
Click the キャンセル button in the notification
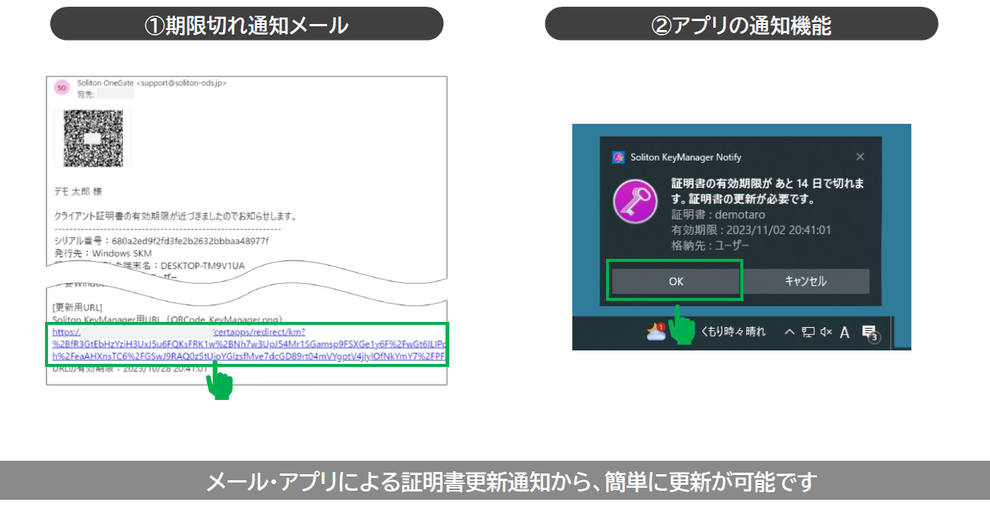806,281
